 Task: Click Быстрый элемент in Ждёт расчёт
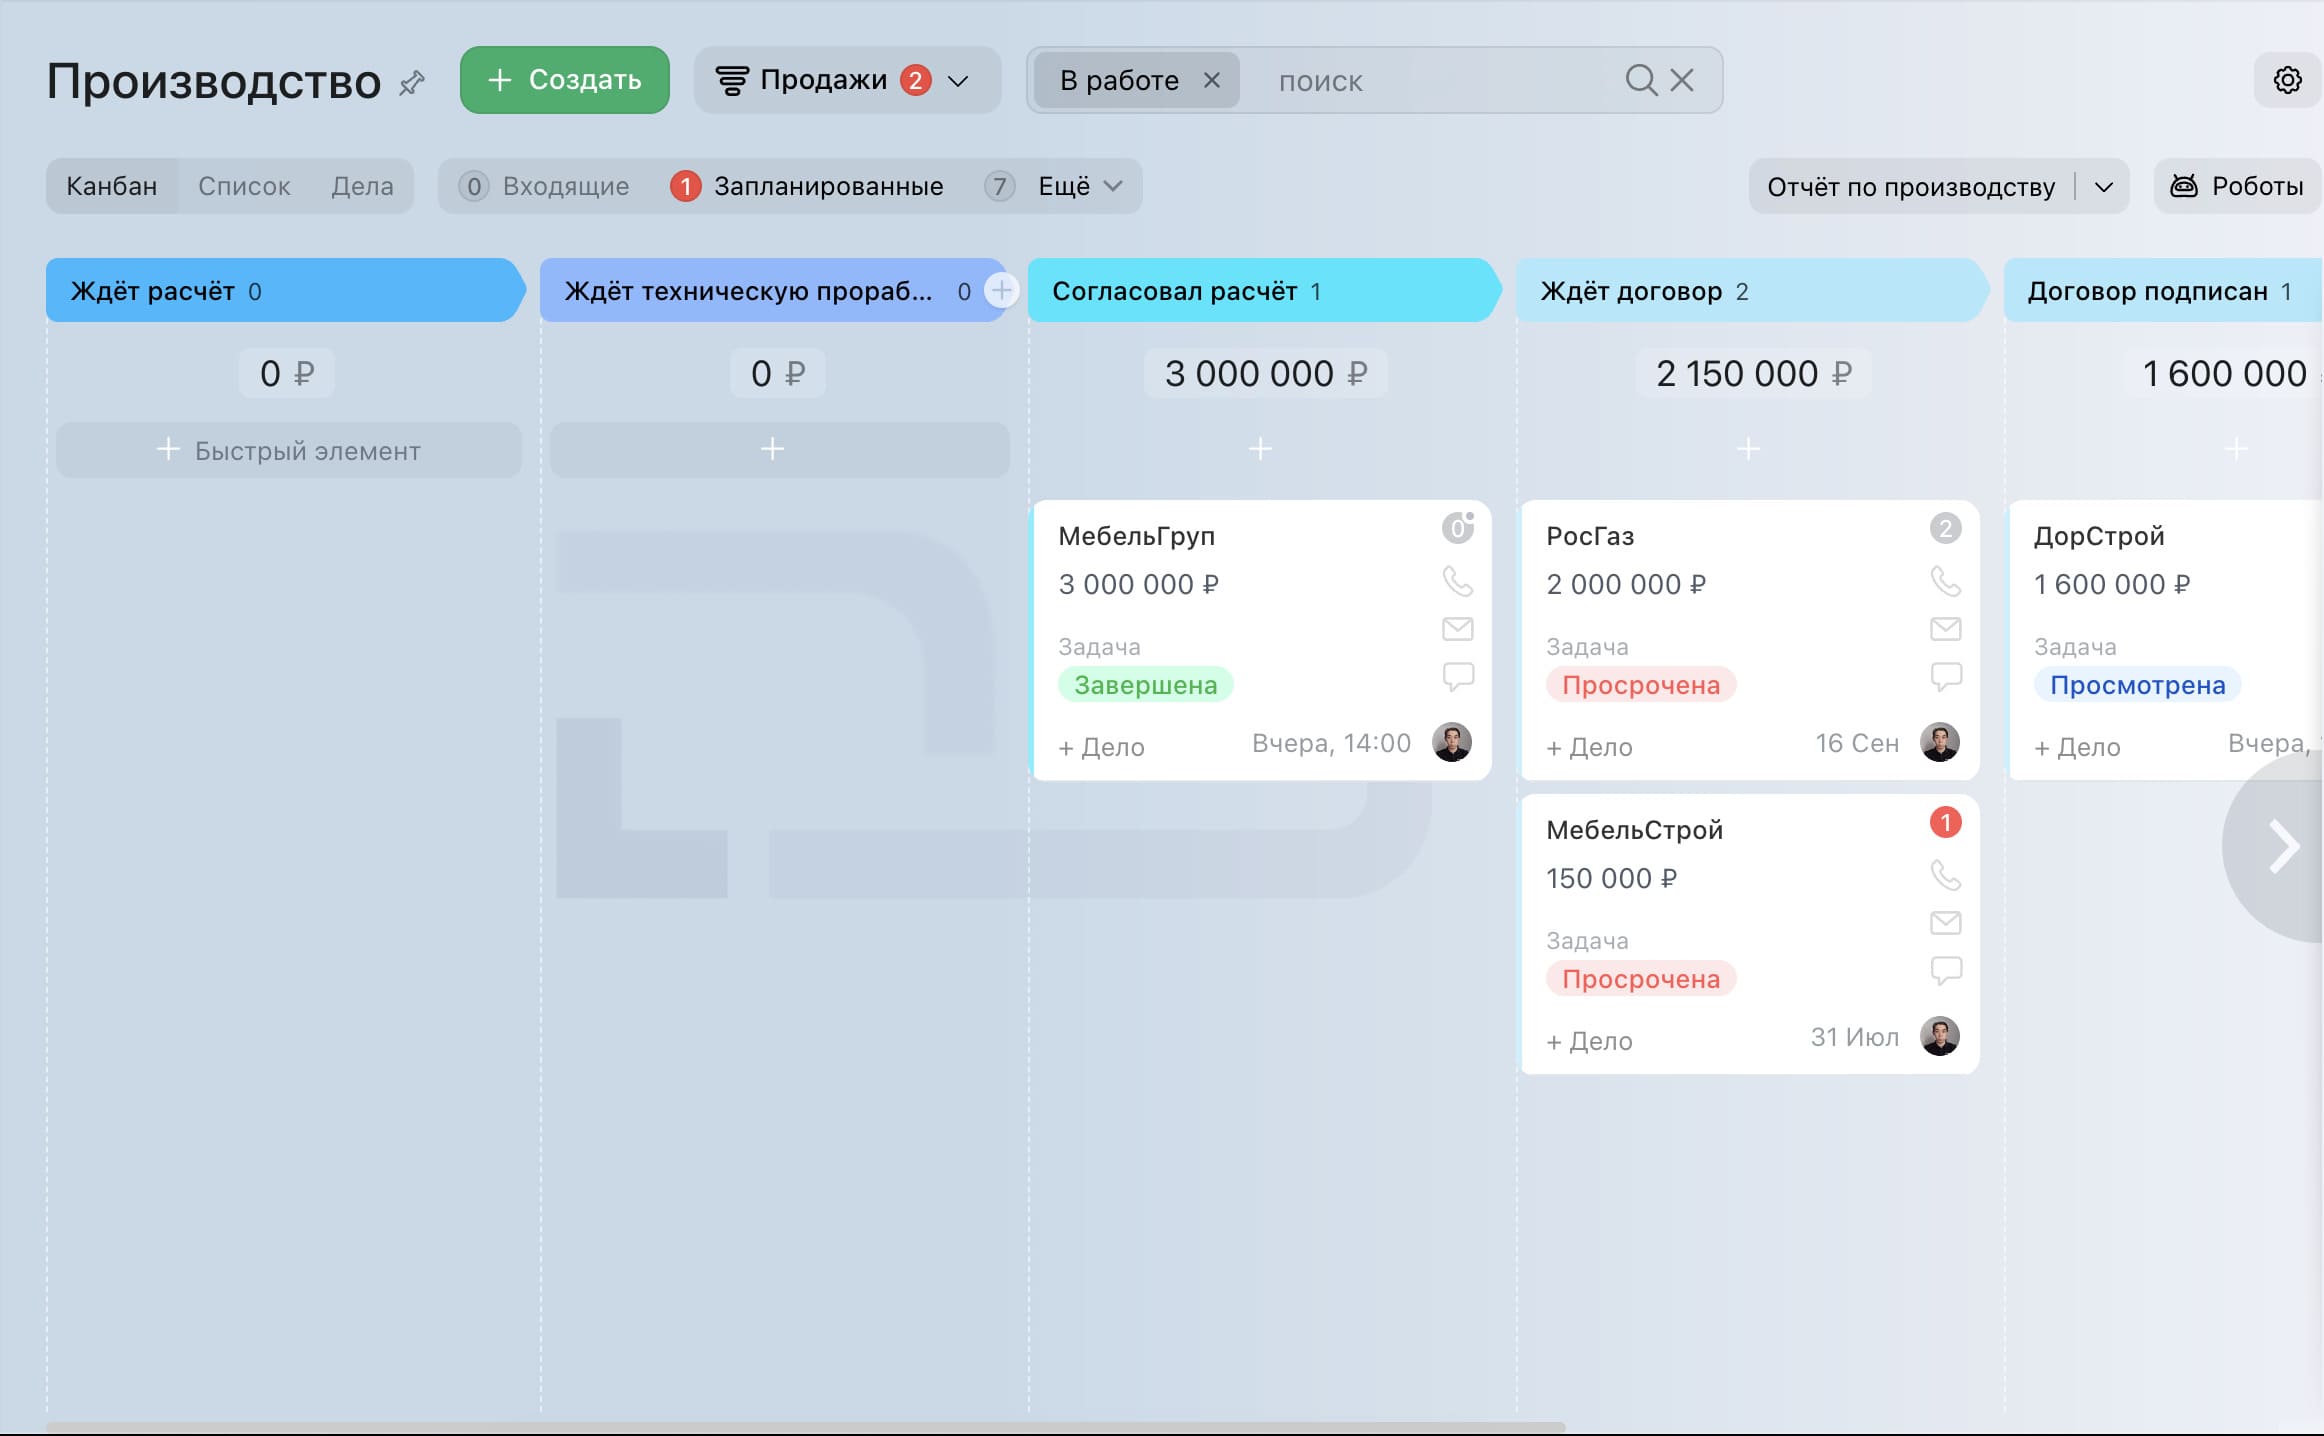pyautogui.click(x=289, y=450)
